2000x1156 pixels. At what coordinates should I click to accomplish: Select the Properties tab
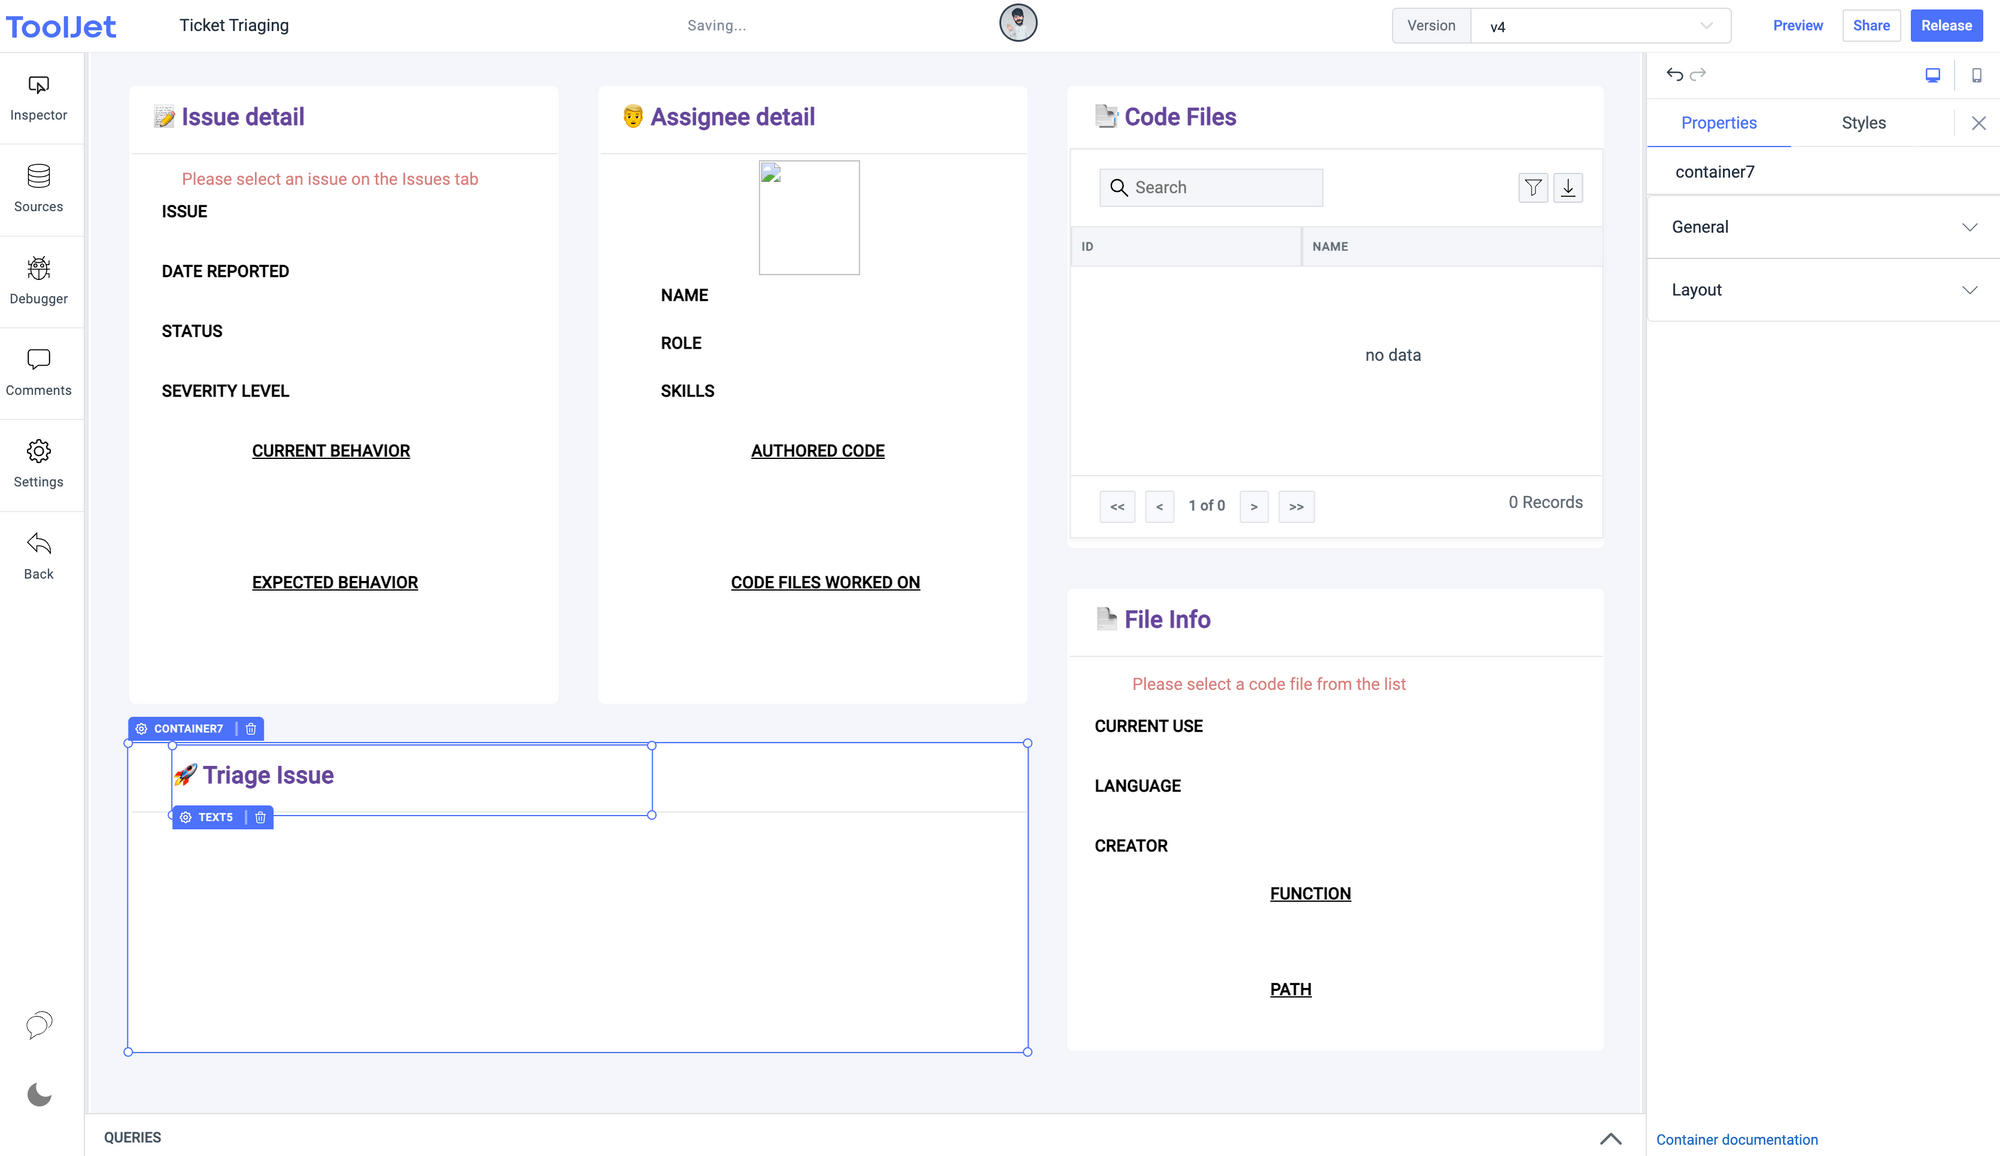pyautogui.click(x=1718, y=123)
